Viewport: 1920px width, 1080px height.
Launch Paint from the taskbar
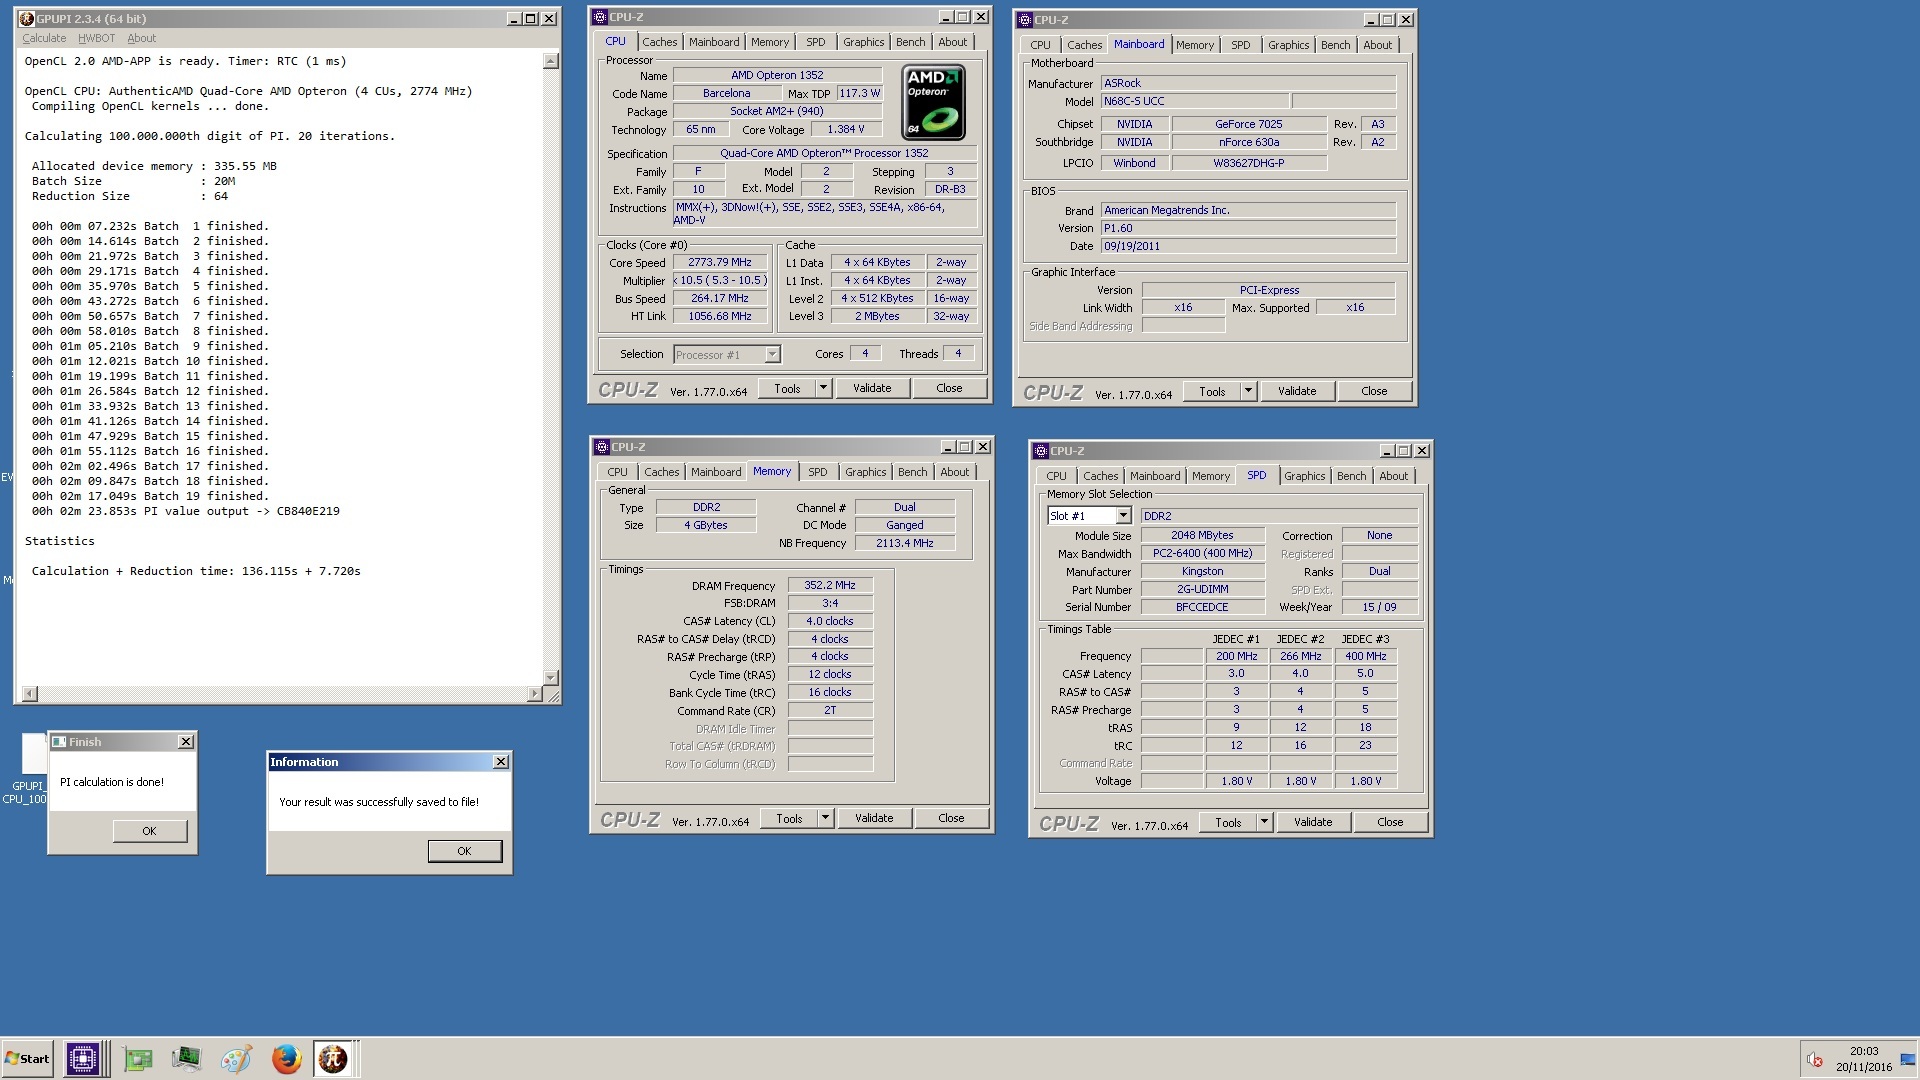tap(236, 1058)
